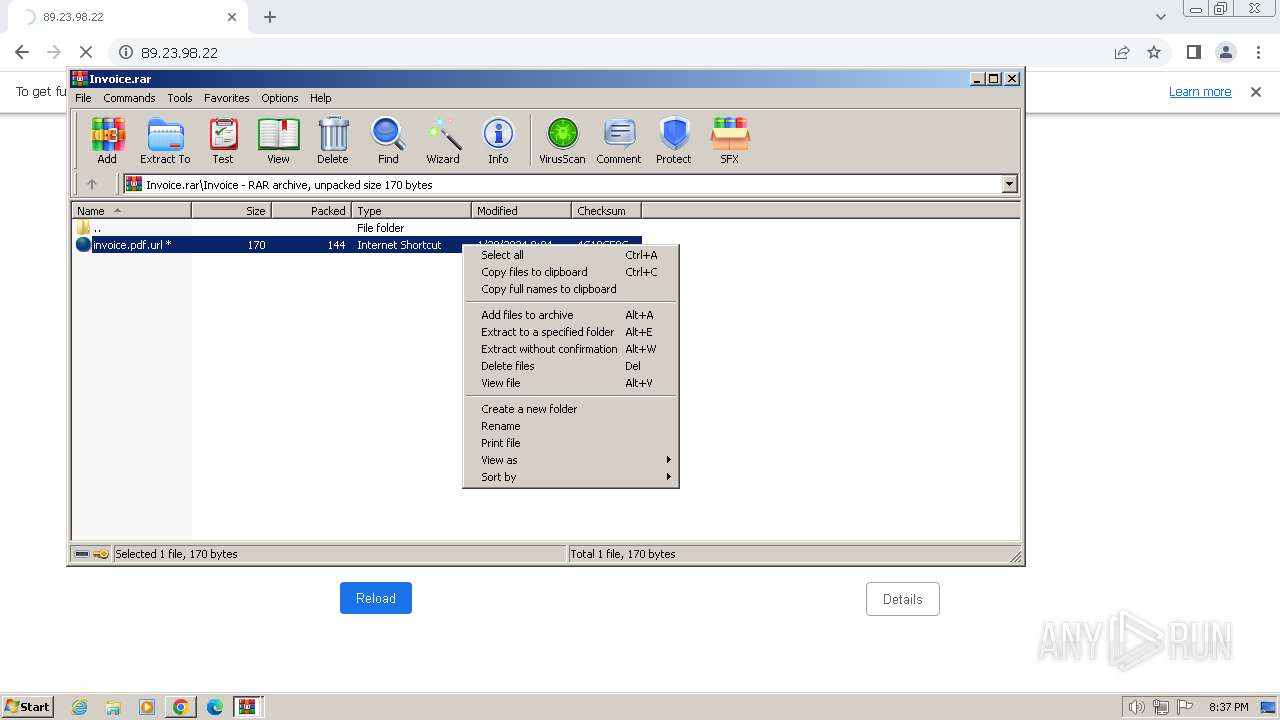The height and width of the screenshot is (720, 1280).
Task: Close the 89.23.98.22 tab
Action: [232, 17]
